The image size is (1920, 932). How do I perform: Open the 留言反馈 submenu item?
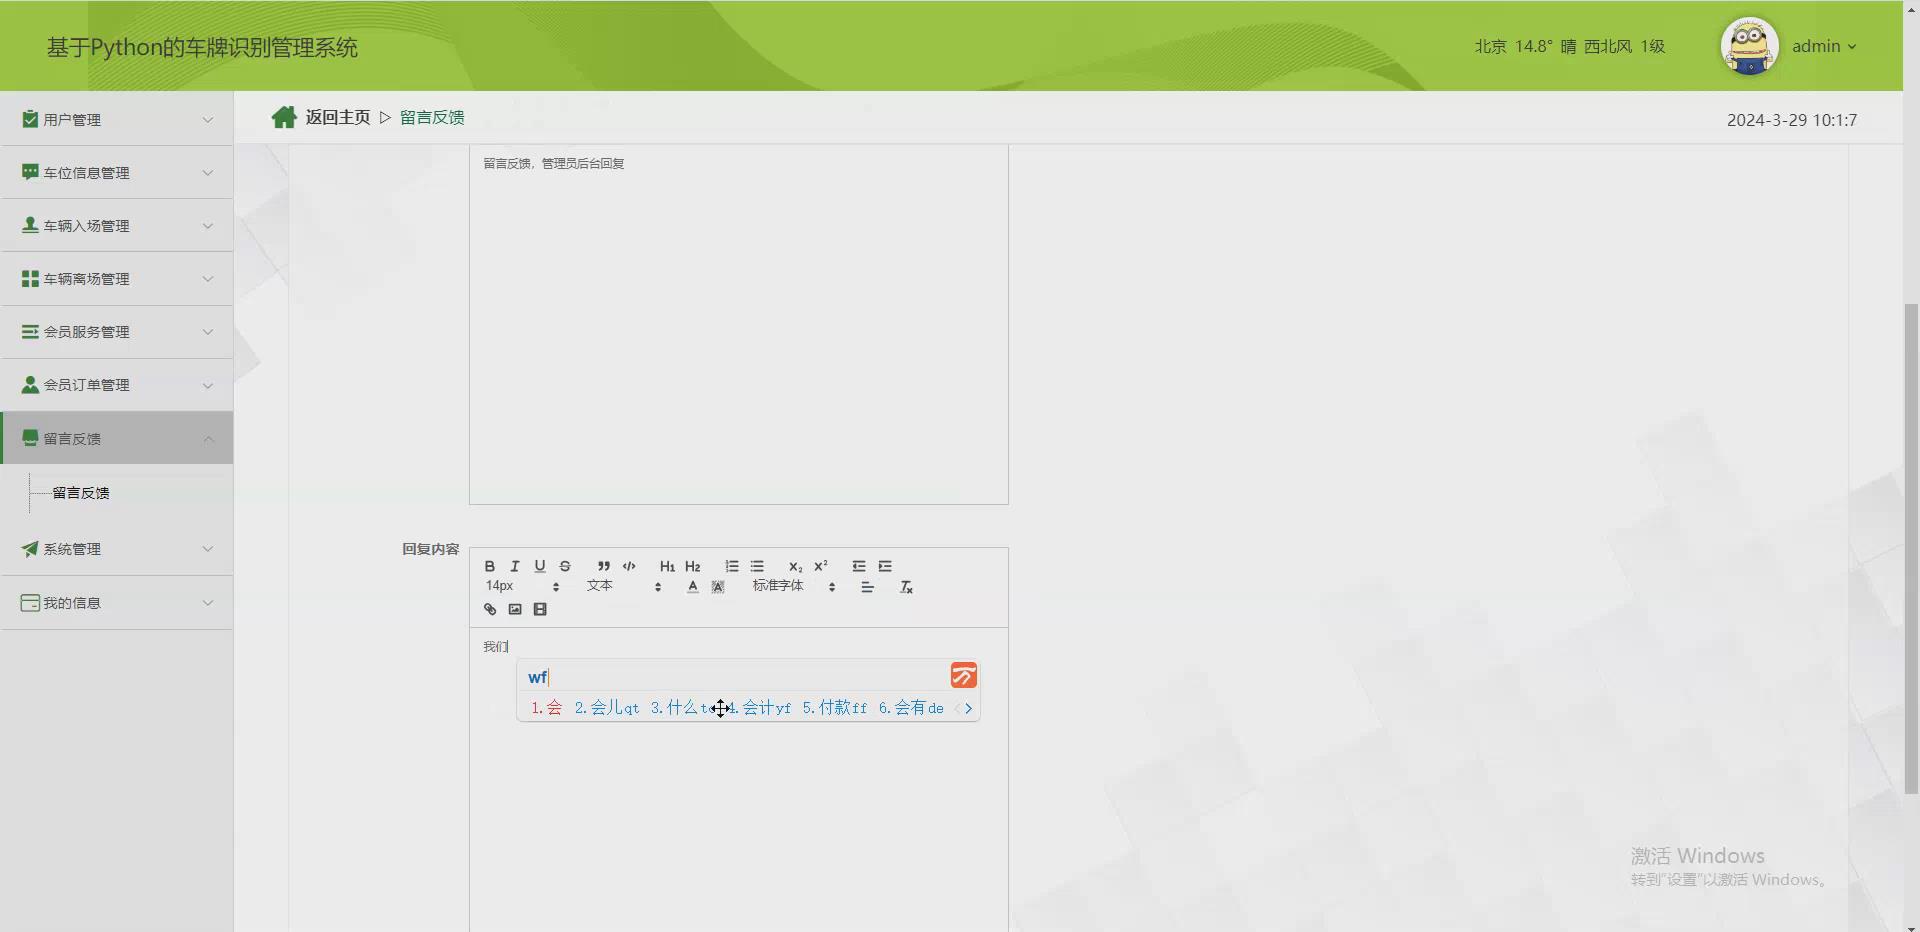coord(81,493)
